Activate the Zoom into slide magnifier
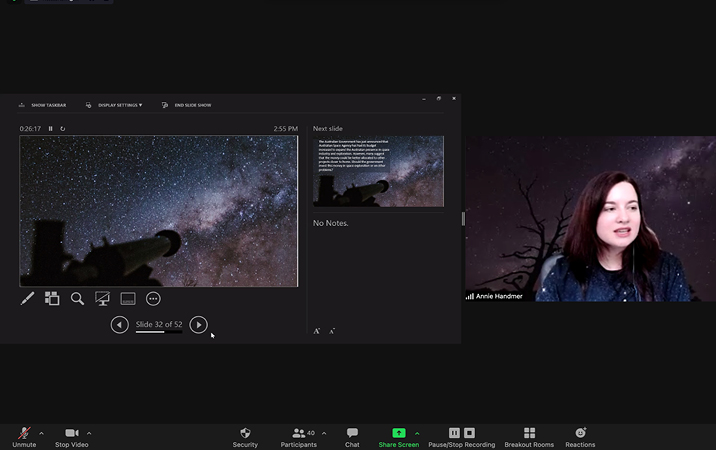 tap(77, 299)
